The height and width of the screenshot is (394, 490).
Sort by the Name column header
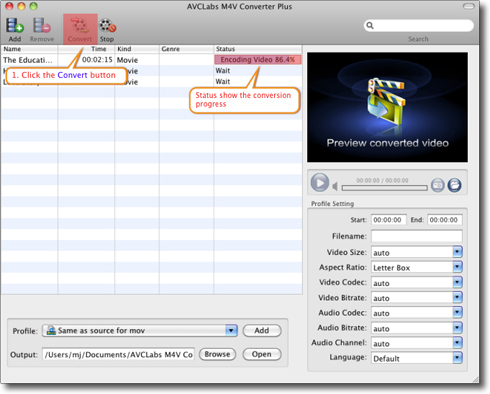click(29, 49)
